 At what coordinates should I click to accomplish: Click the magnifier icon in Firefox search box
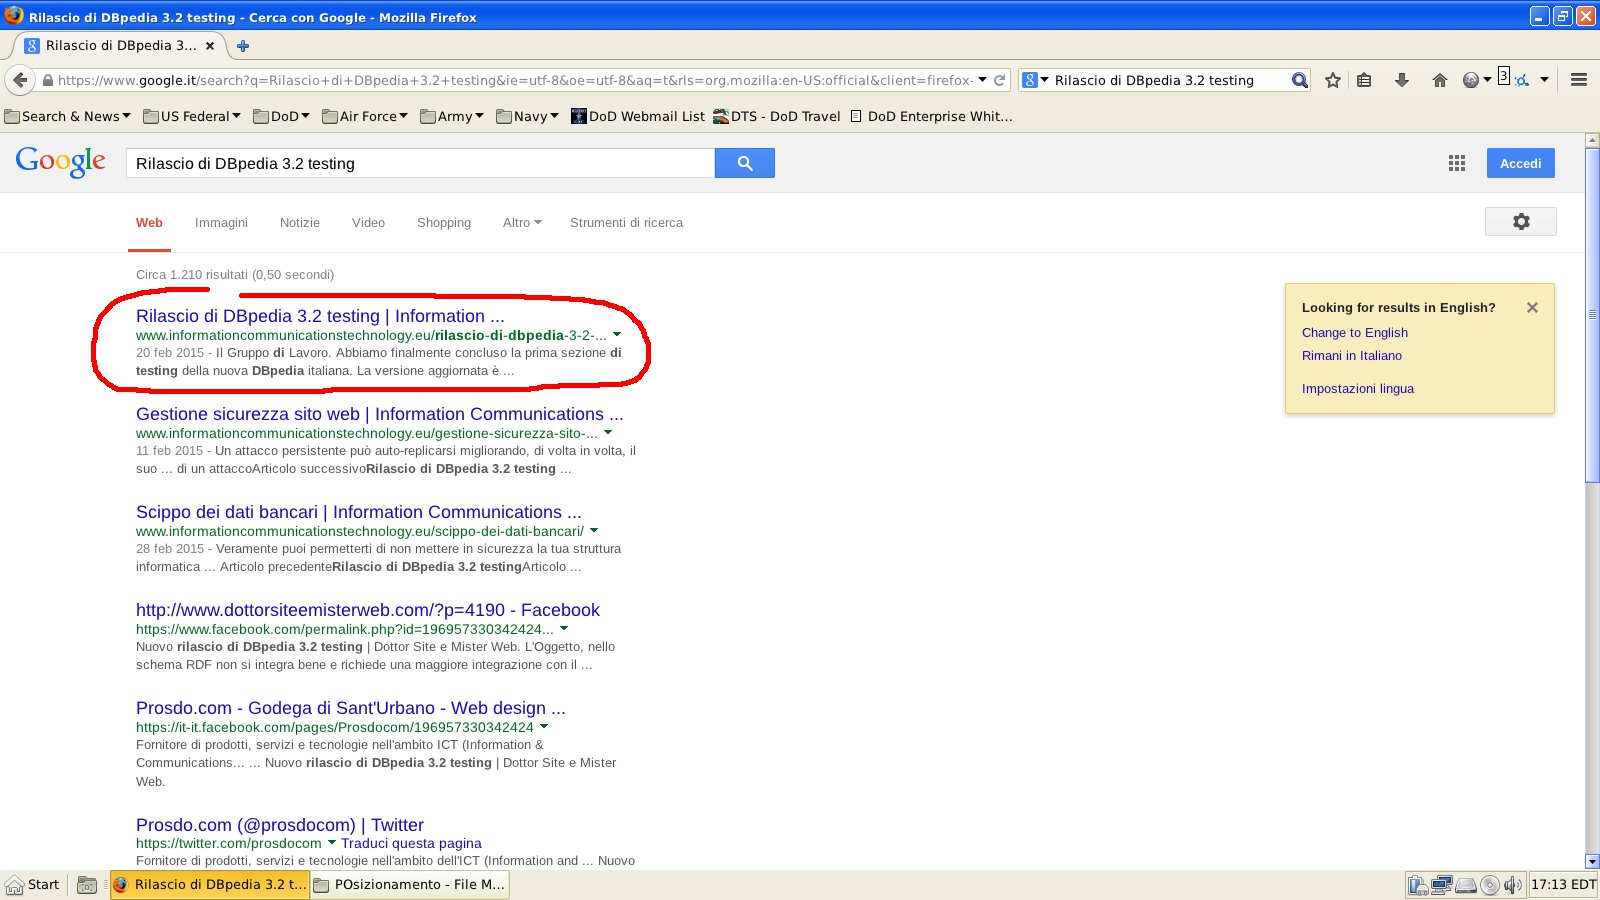(x=1299, y=80)
